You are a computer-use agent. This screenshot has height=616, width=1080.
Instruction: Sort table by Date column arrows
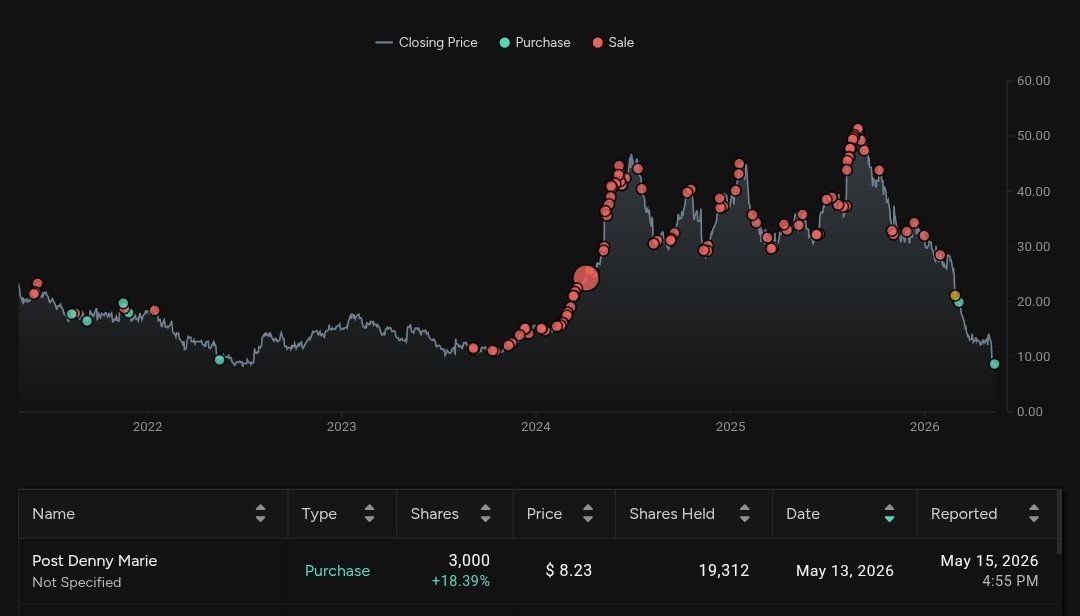(889, 513)
